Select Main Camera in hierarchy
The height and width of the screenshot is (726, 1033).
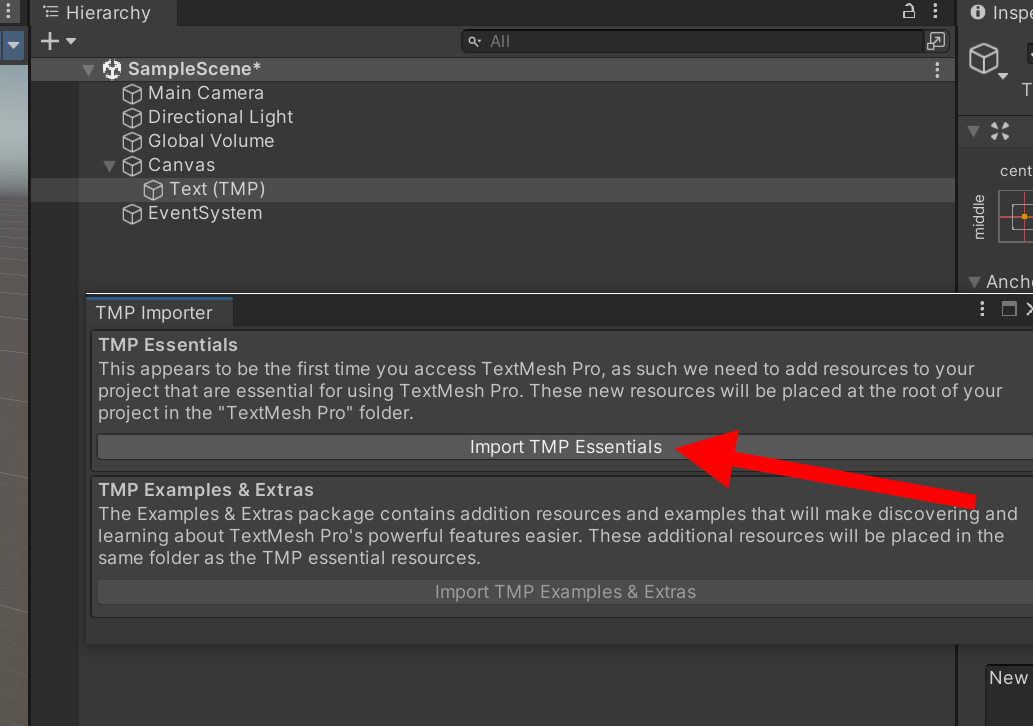click(x=206, y=94)
